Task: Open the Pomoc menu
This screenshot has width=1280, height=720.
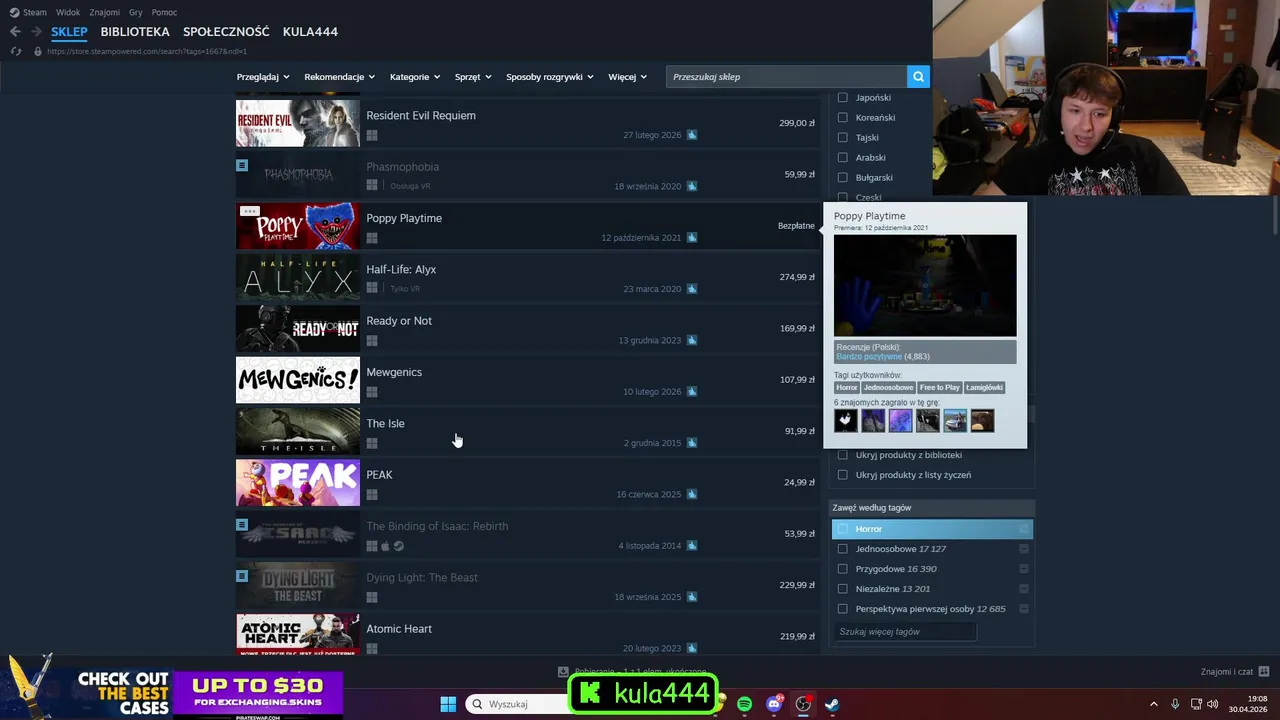Action: pyautogui.click(x=164, y=12)
